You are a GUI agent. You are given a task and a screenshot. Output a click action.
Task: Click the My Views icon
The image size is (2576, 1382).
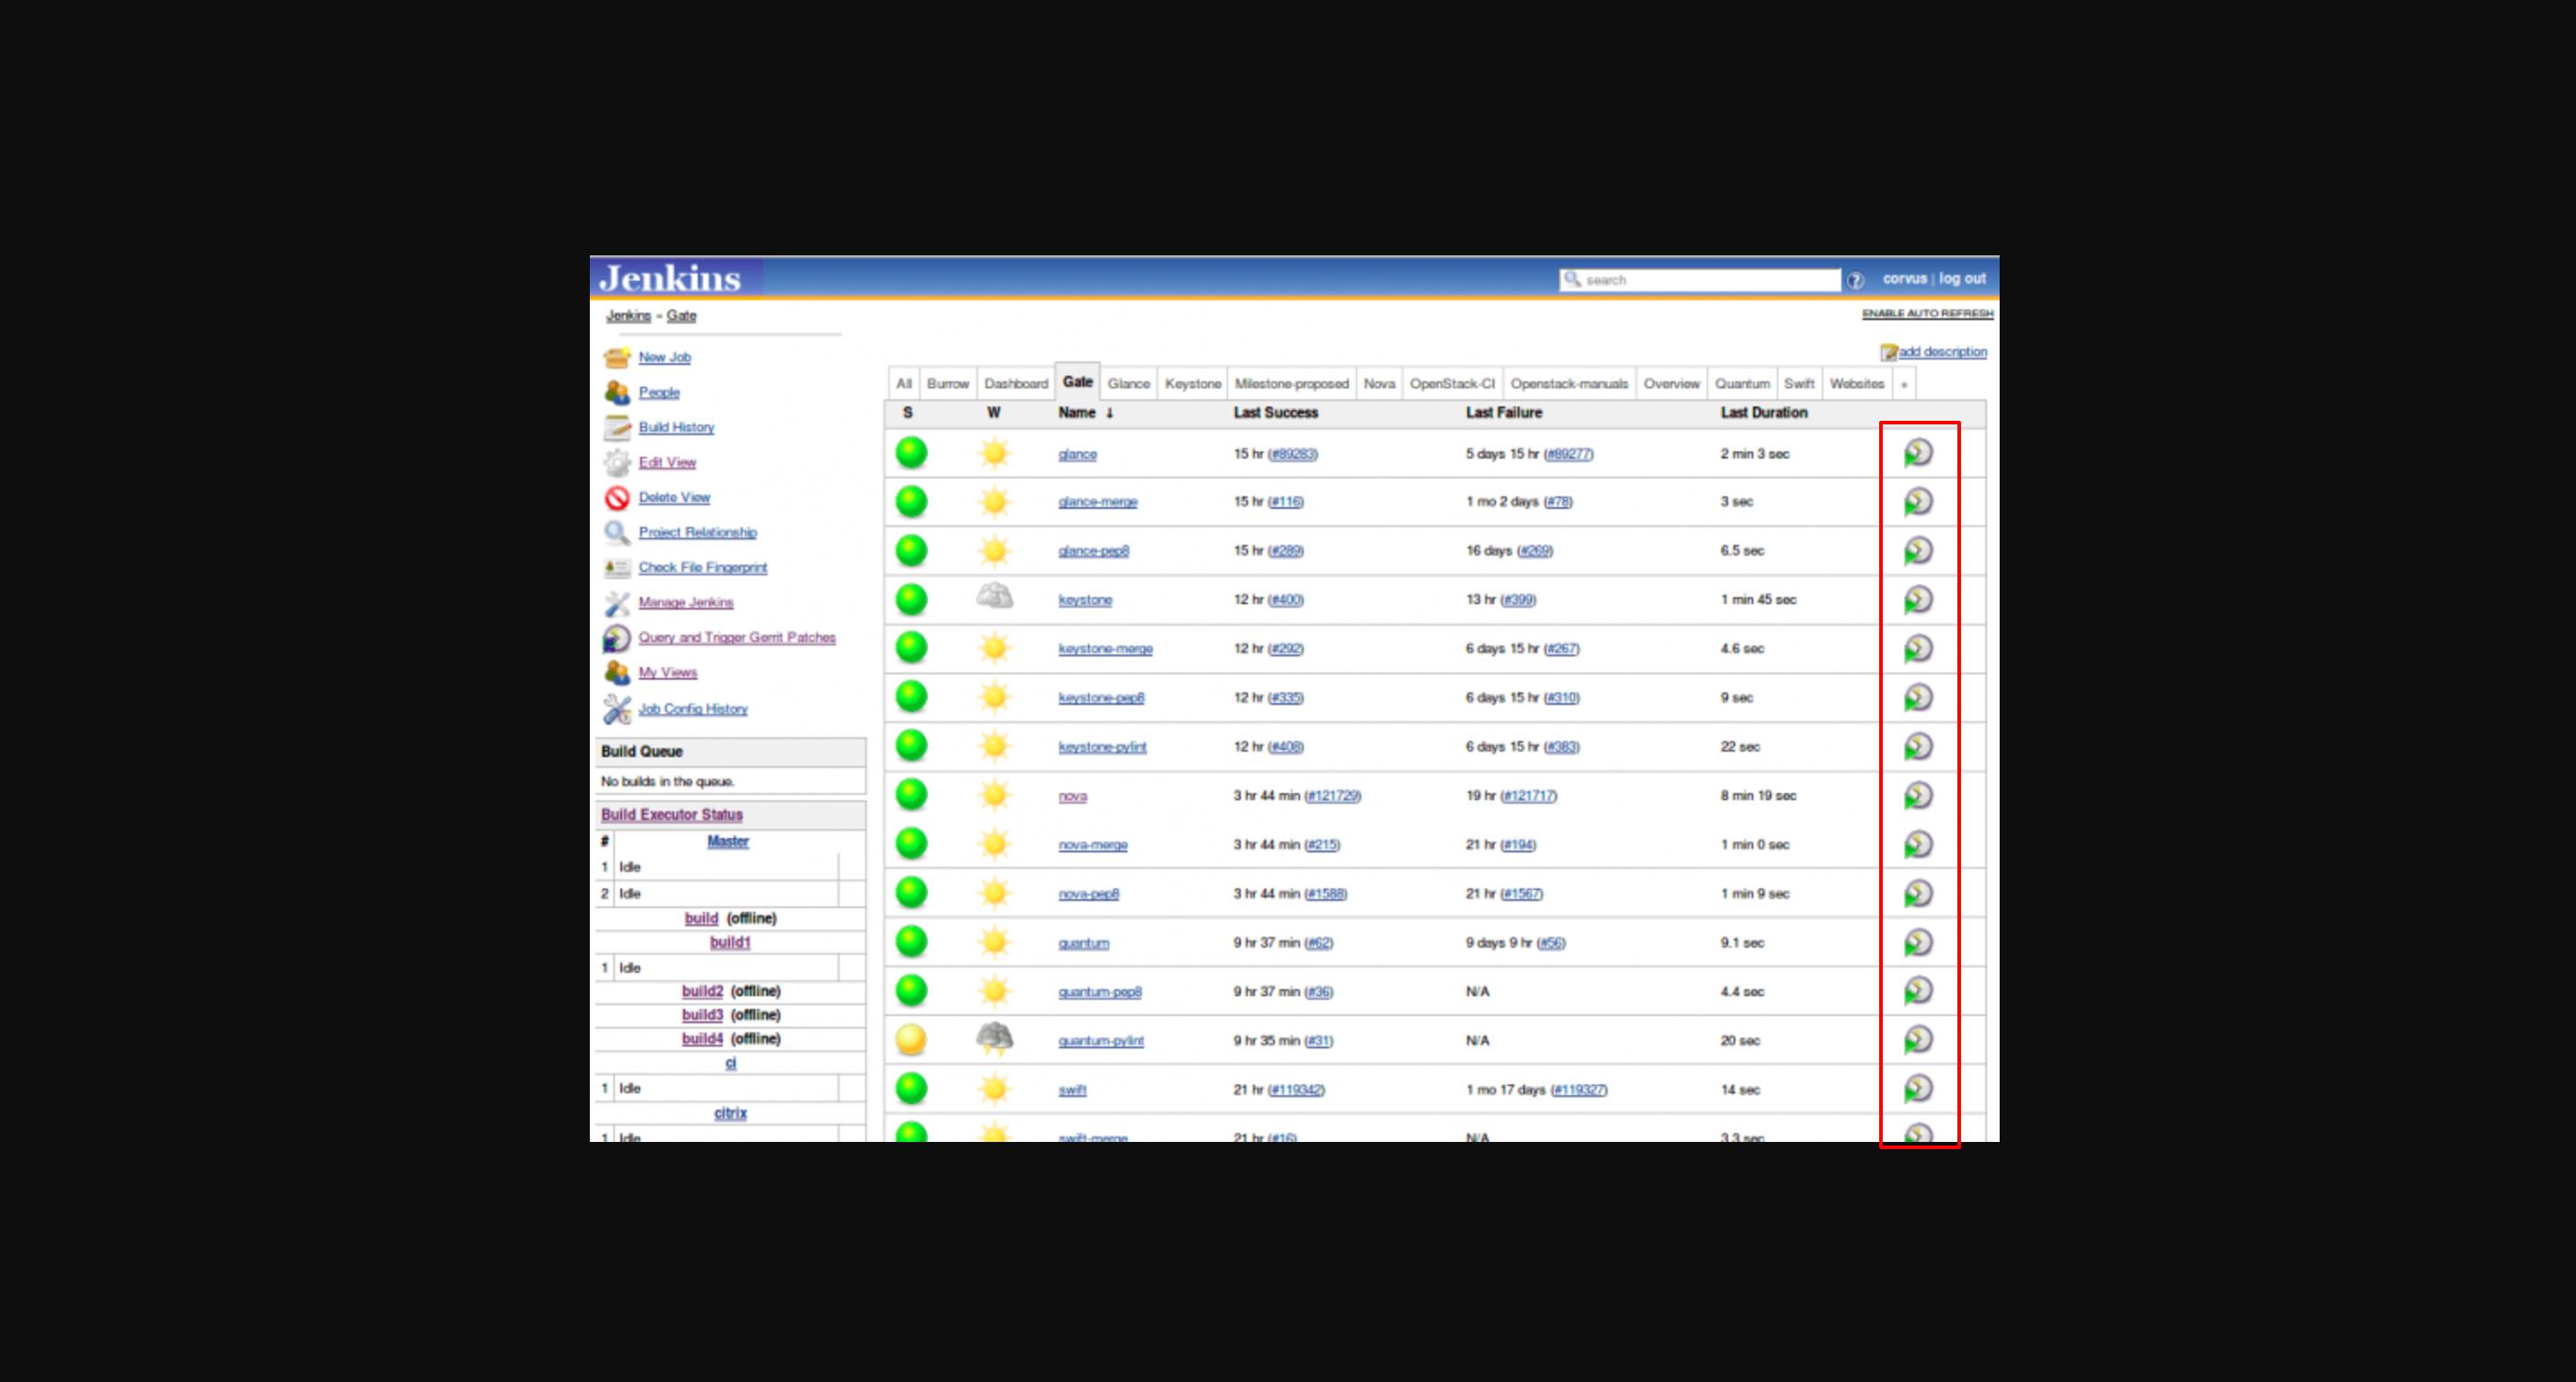(x=617, y=672)
